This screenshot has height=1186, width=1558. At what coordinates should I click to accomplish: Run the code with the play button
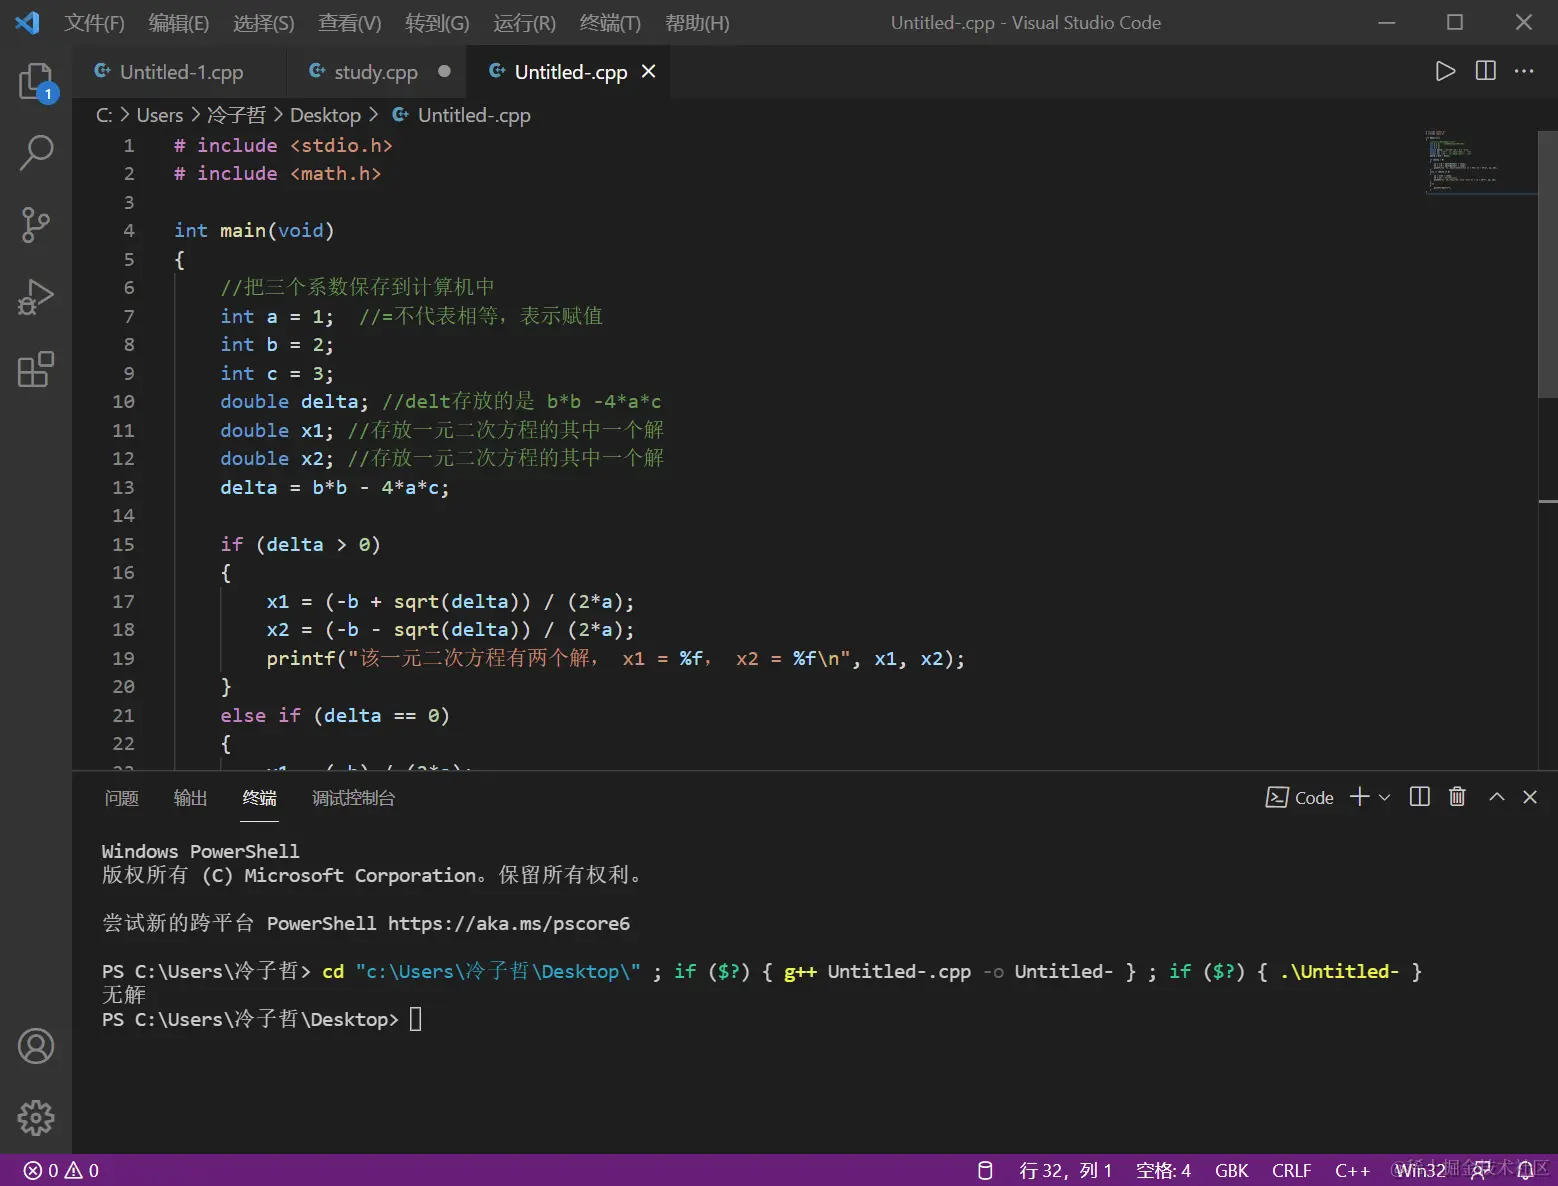click(x=1445, y=71)
